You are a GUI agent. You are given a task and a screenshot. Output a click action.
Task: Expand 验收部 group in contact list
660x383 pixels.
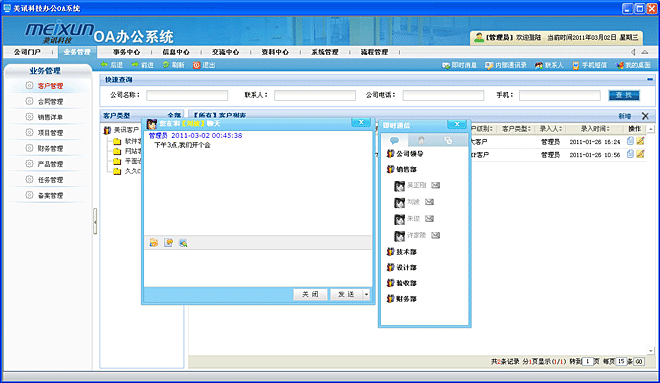[x=402, y=283]
